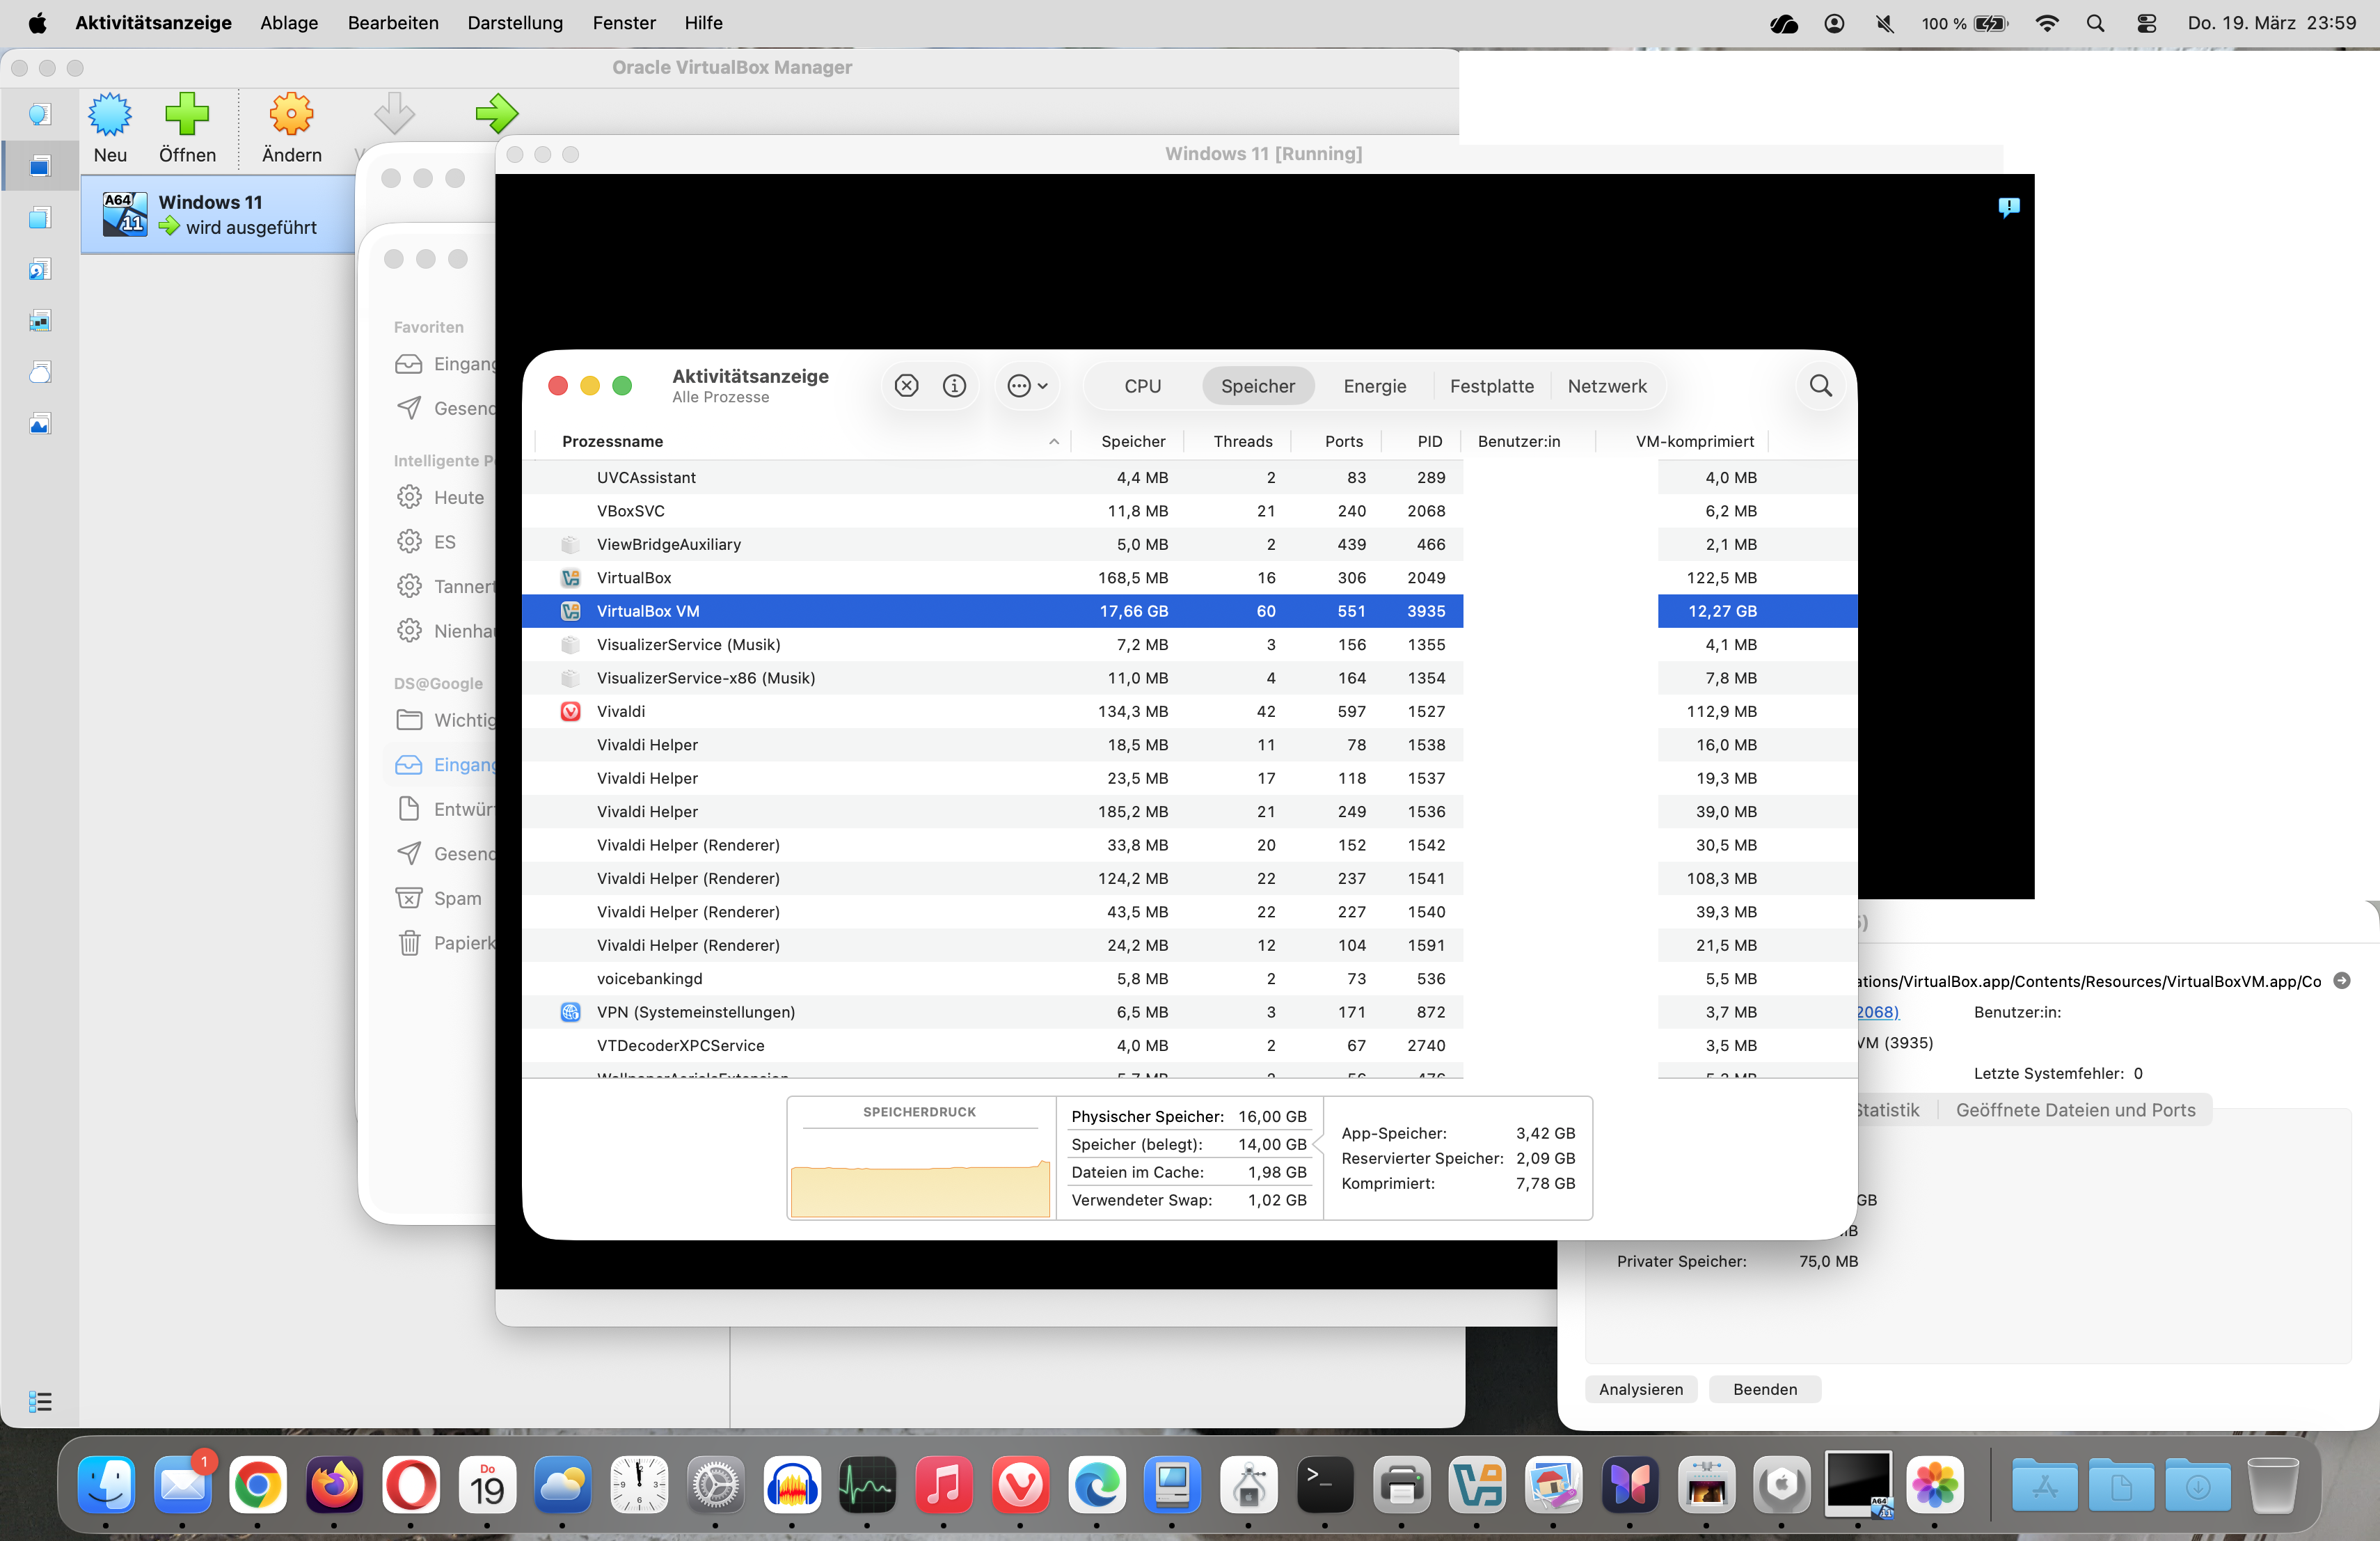Click Öffnen in VirtualBox Manager toolbar
Screen dimensions: 2380x1541
[x=187, y=128]
